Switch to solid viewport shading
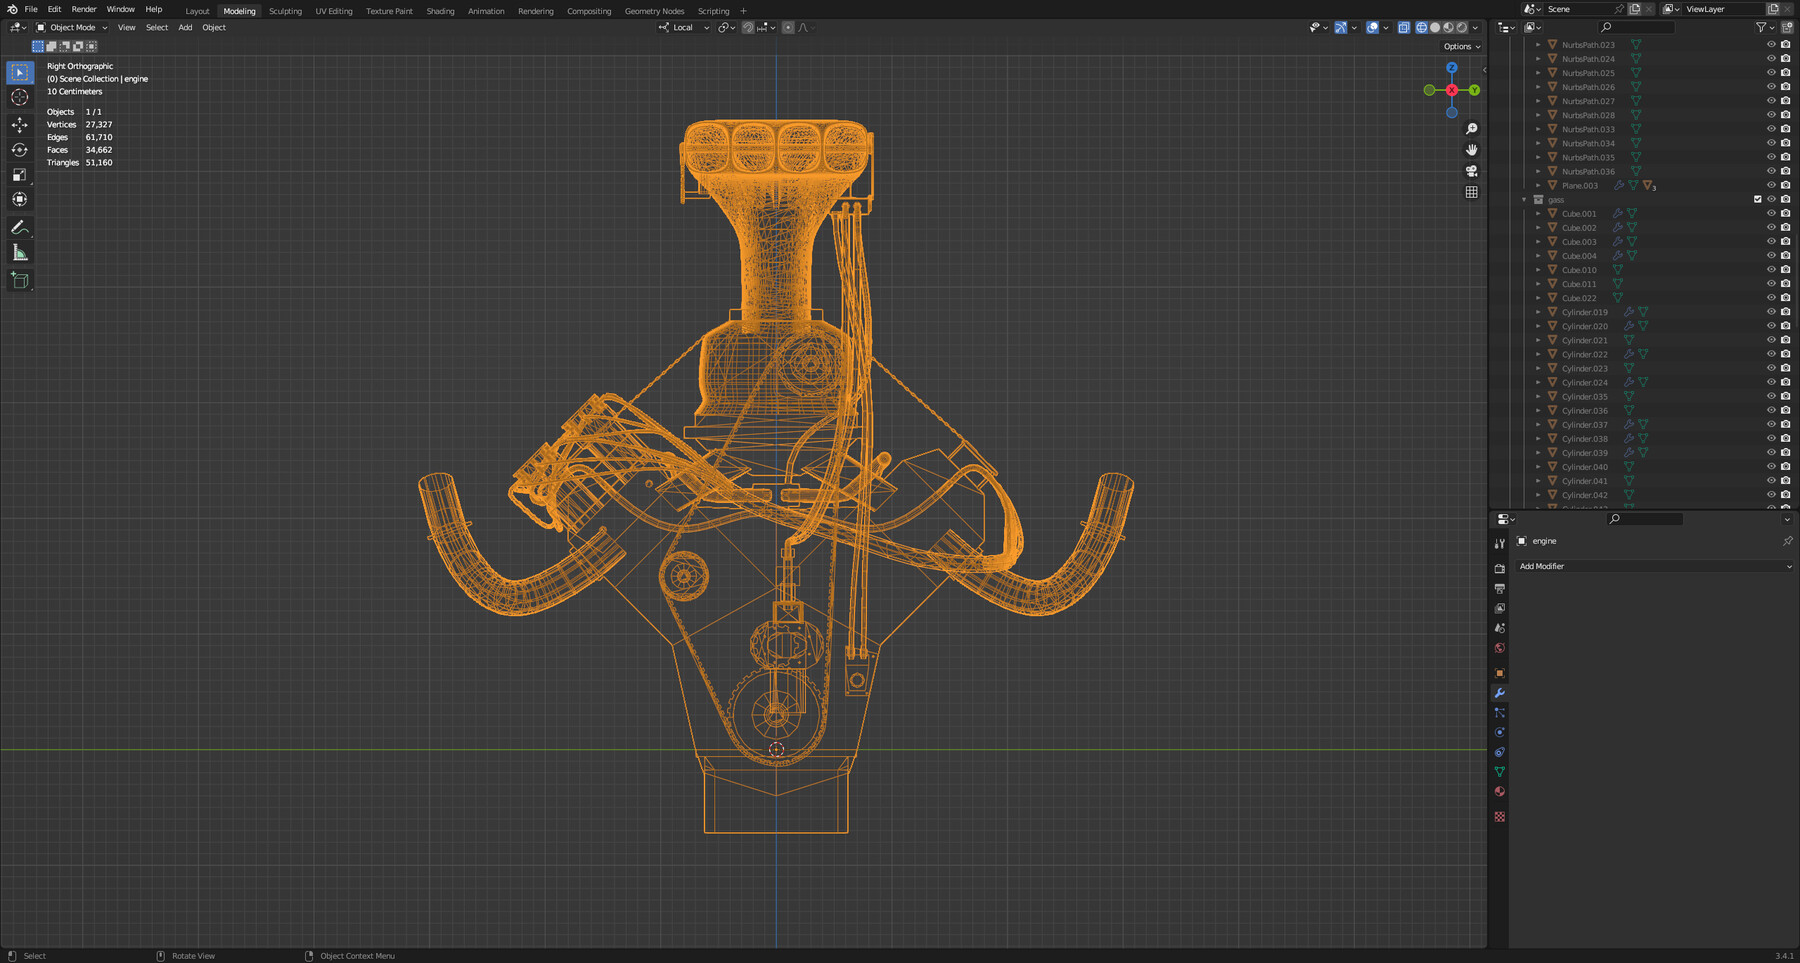Screen dimensions: 1800x963 click(x=1435, y=28)
